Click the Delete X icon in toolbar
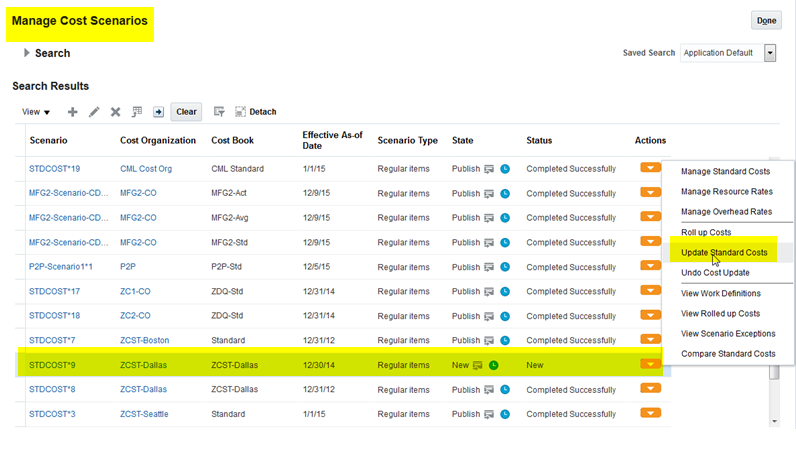796x450 pixels. point(116,112)
